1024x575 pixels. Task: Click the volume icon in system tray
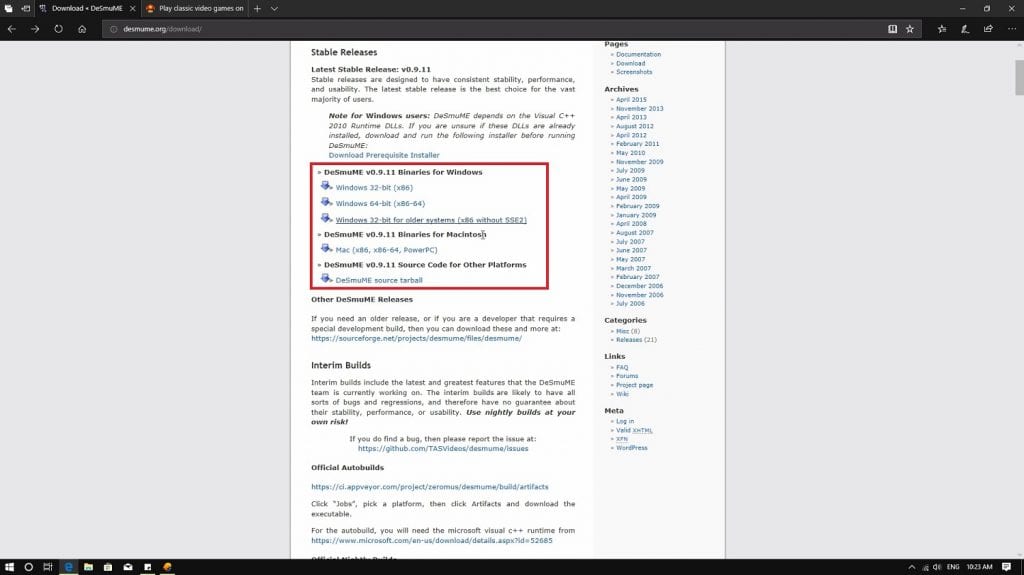pos(937,567)
